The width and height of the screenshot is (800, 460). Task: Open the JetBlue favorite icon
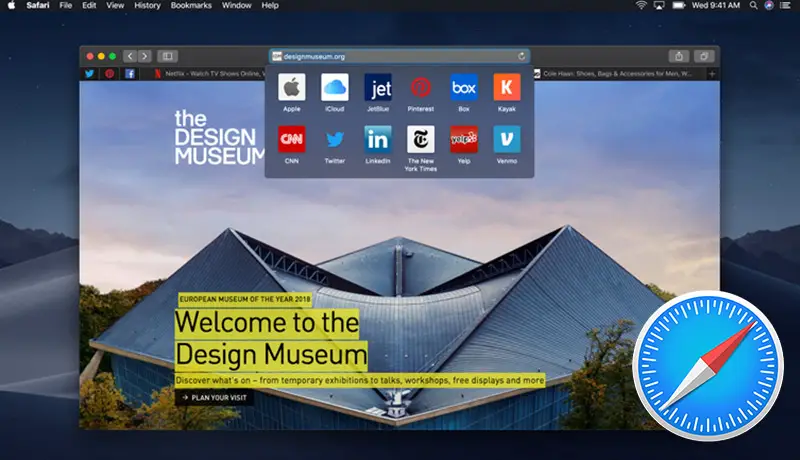pos(378,87)
